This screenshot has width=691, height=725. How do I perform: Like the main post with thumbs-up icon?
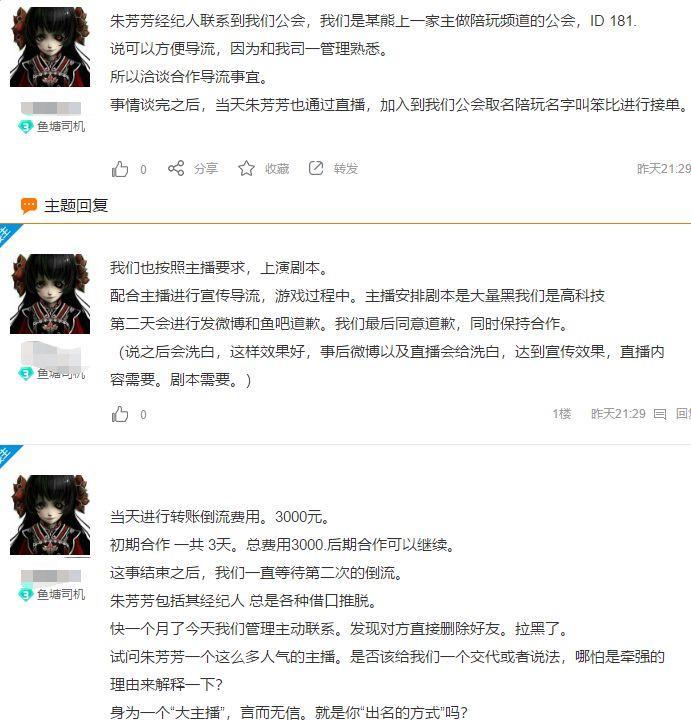pos(120,169)
